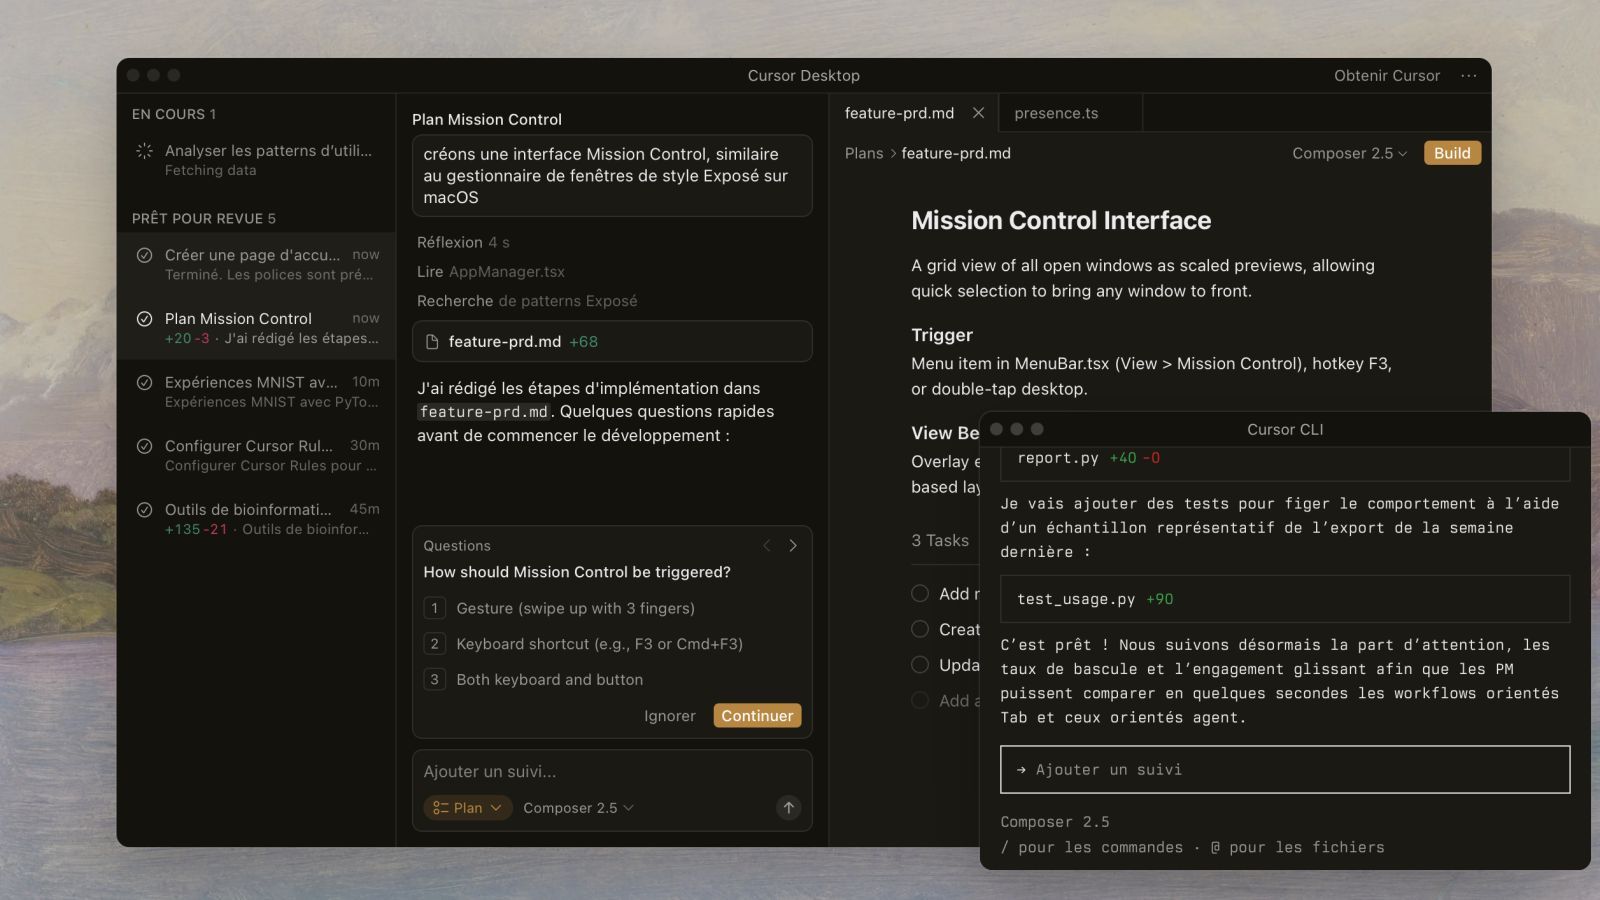Click the check icon for Créer une page d'accu...
Screen dimensions: 1600x900
tap(144, 255)
